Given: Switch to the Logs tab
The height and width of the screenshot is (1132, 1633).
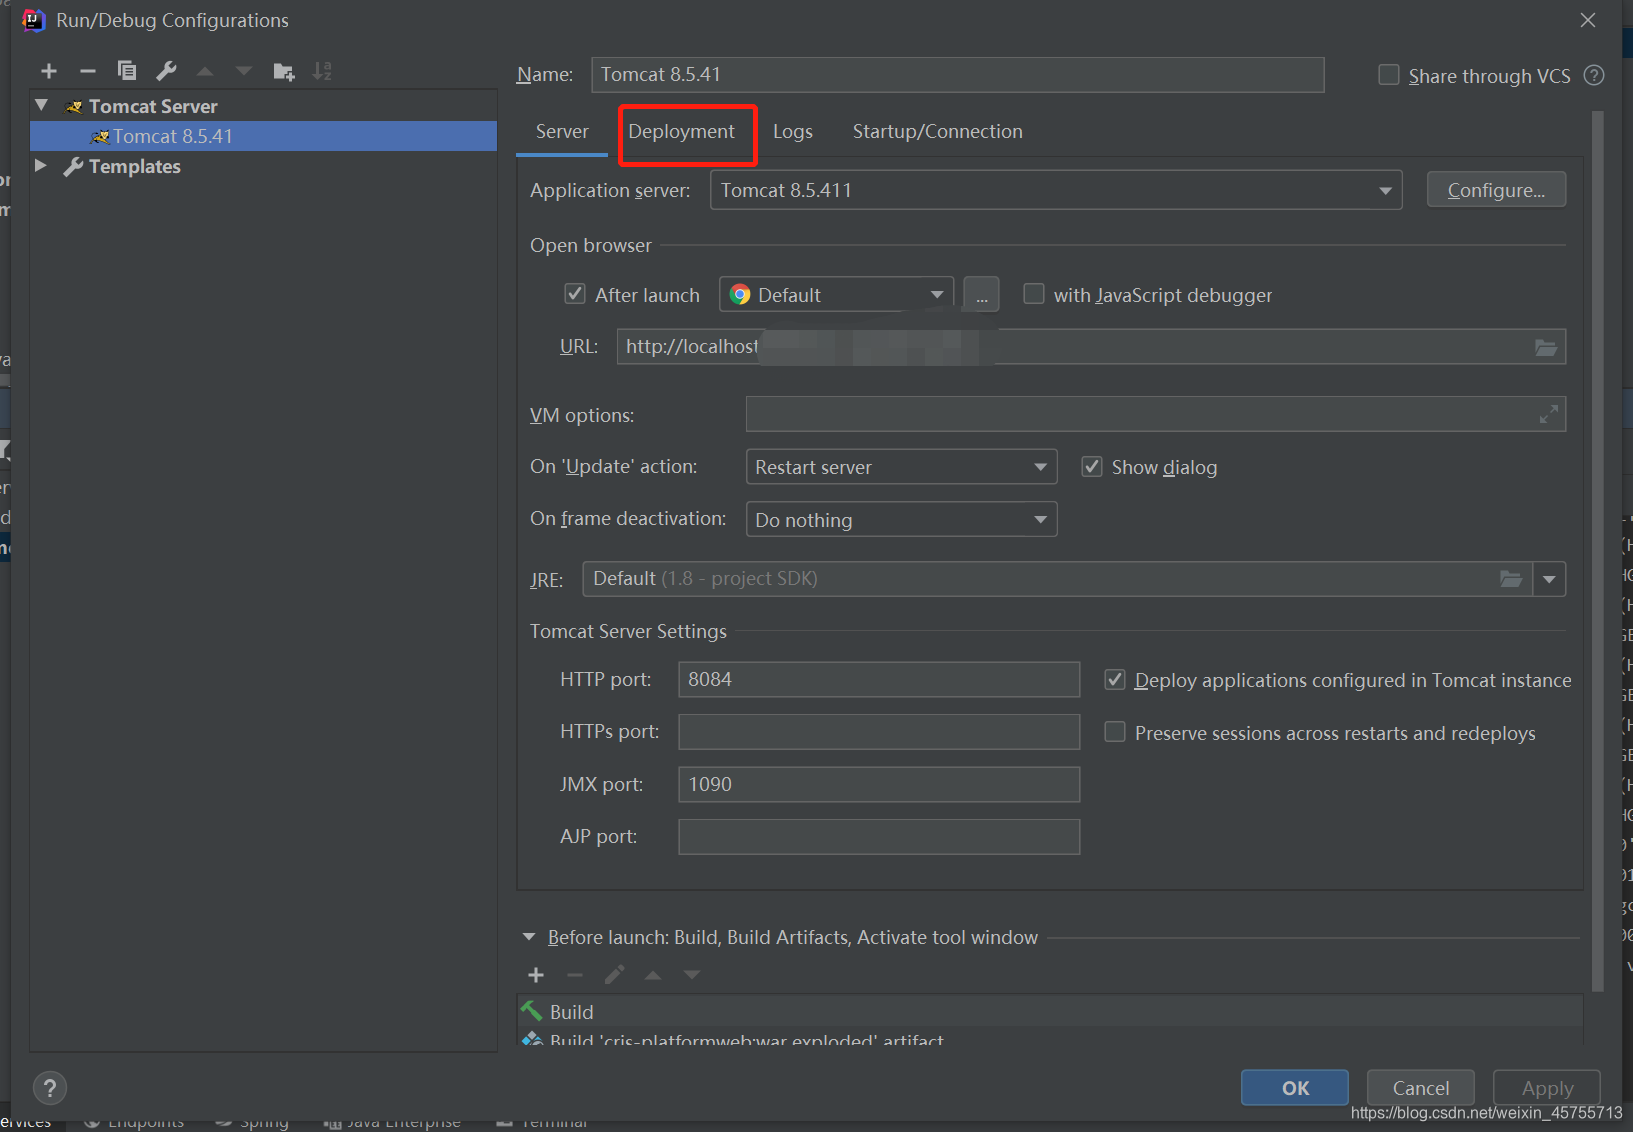Looking at the screenshot, I should (x=793, y=132).
